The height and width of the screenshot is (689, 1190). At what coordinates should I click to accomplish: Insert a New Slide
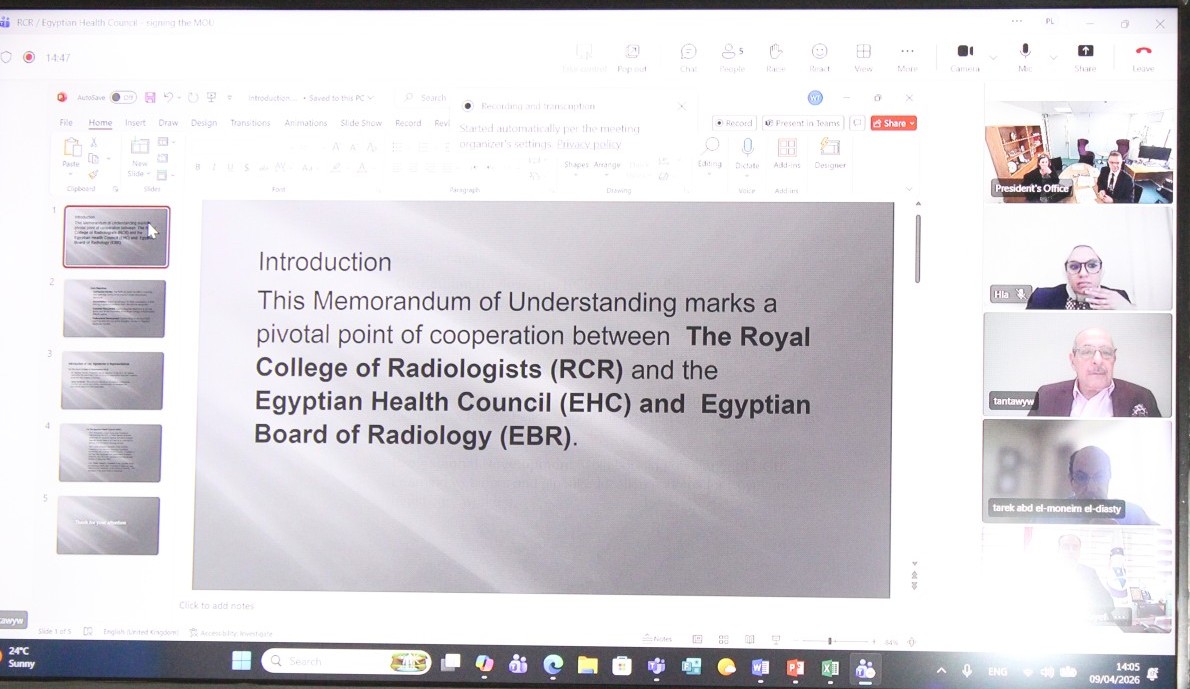click(x=140, y=157)
